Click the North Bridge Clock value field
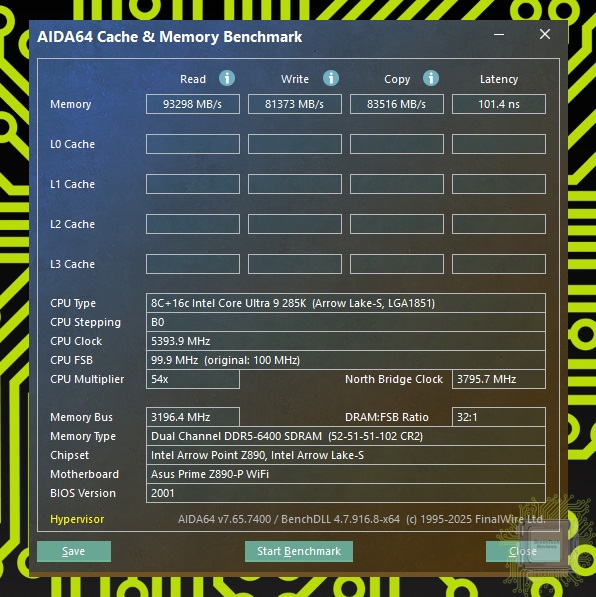Image resolution: width=596 pixels, height=597 pixels. [499, 379]
